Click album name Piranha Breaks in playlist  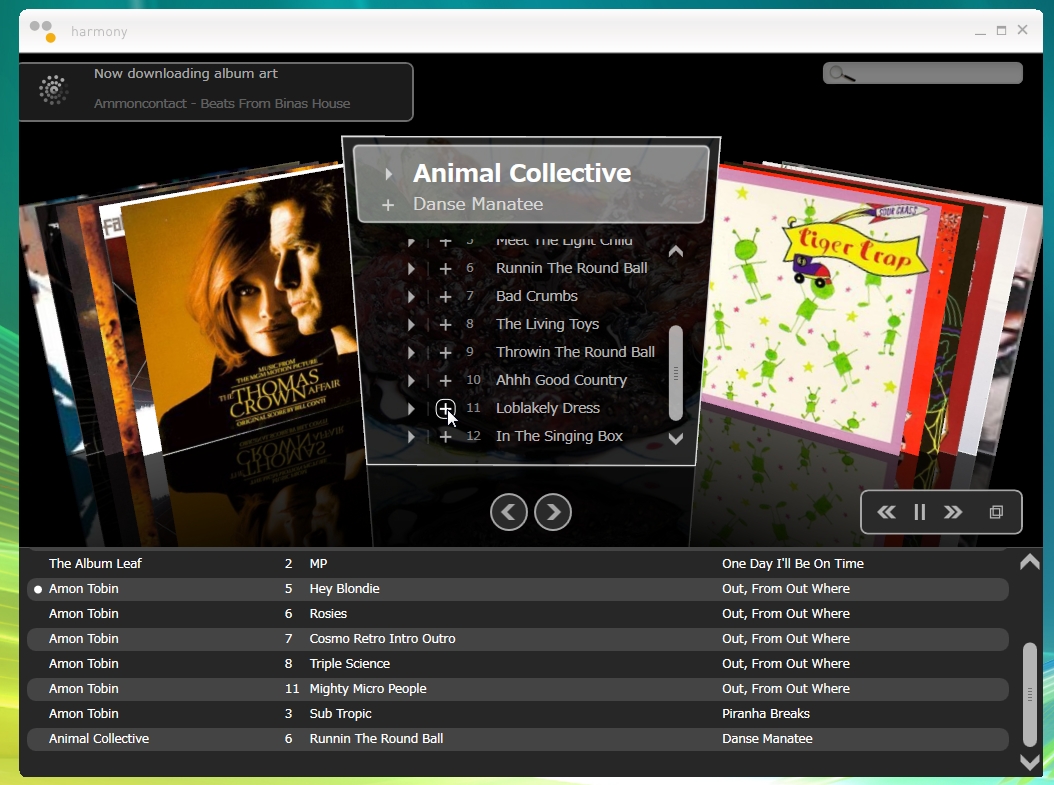[x=766, y=714]
